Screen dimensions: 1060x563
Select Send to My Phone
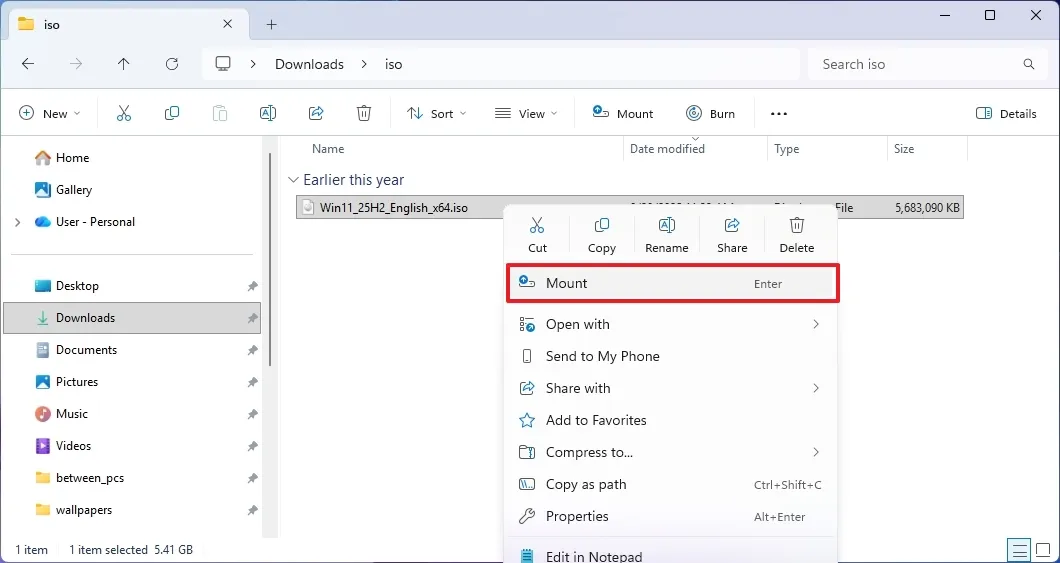673,356
